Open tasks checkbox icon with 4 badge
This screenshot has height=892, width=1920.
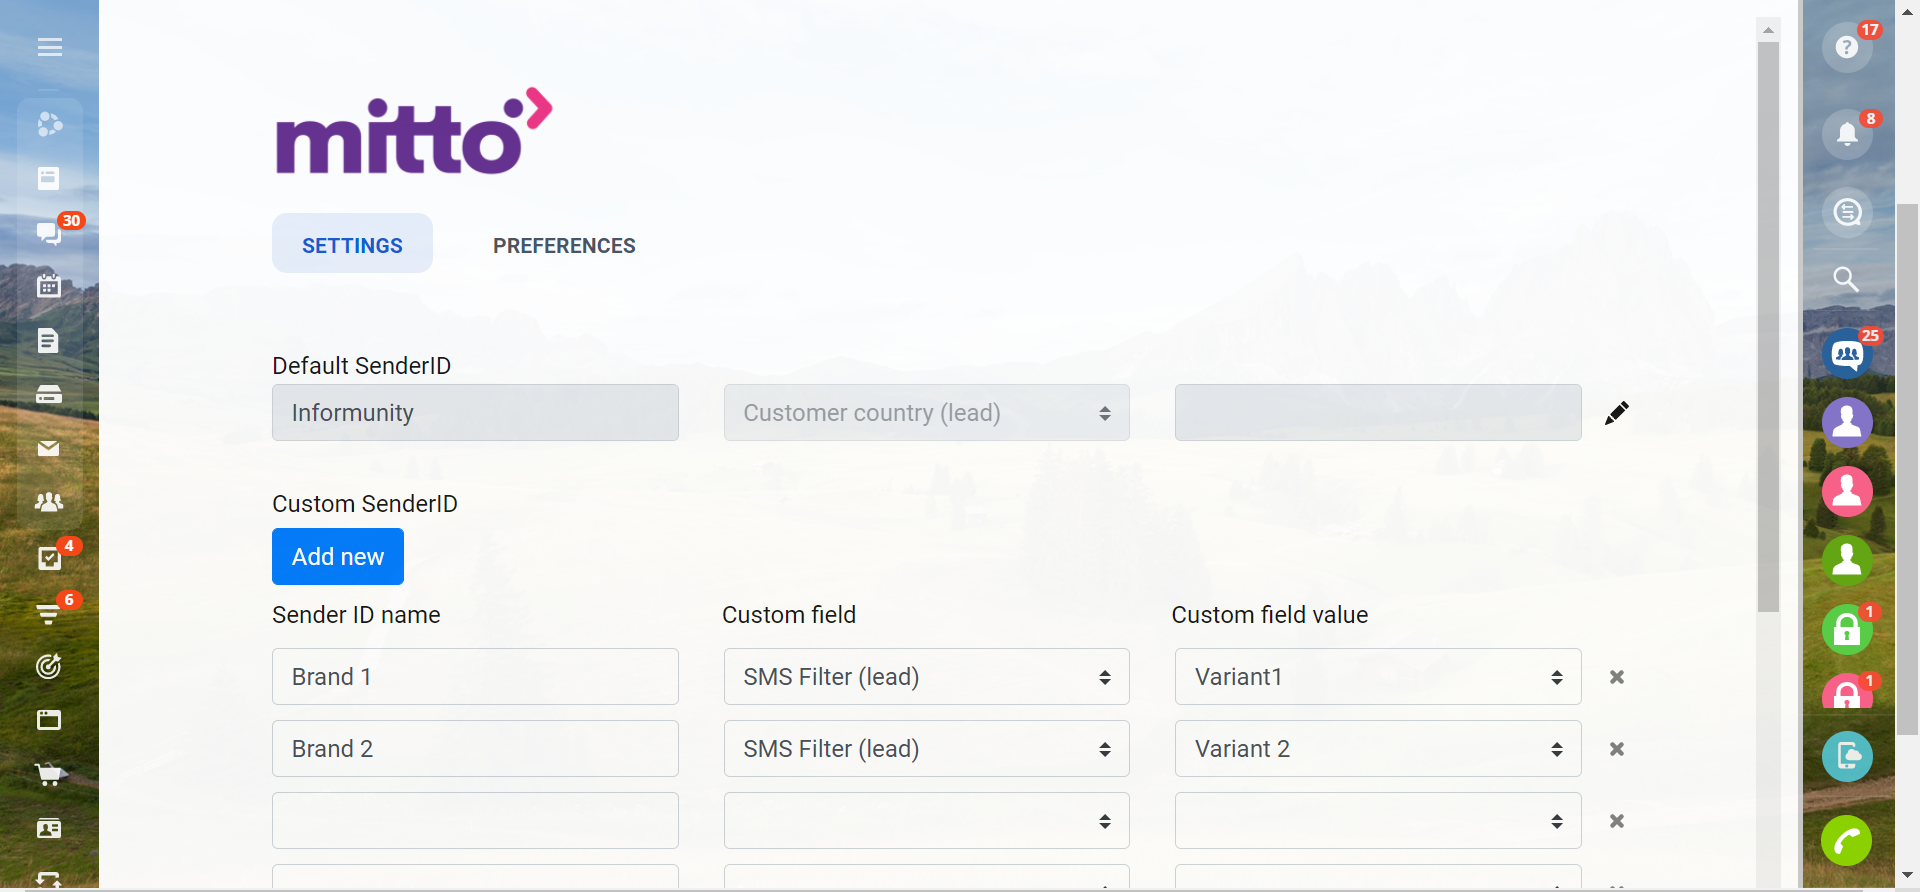click(48, 558)
